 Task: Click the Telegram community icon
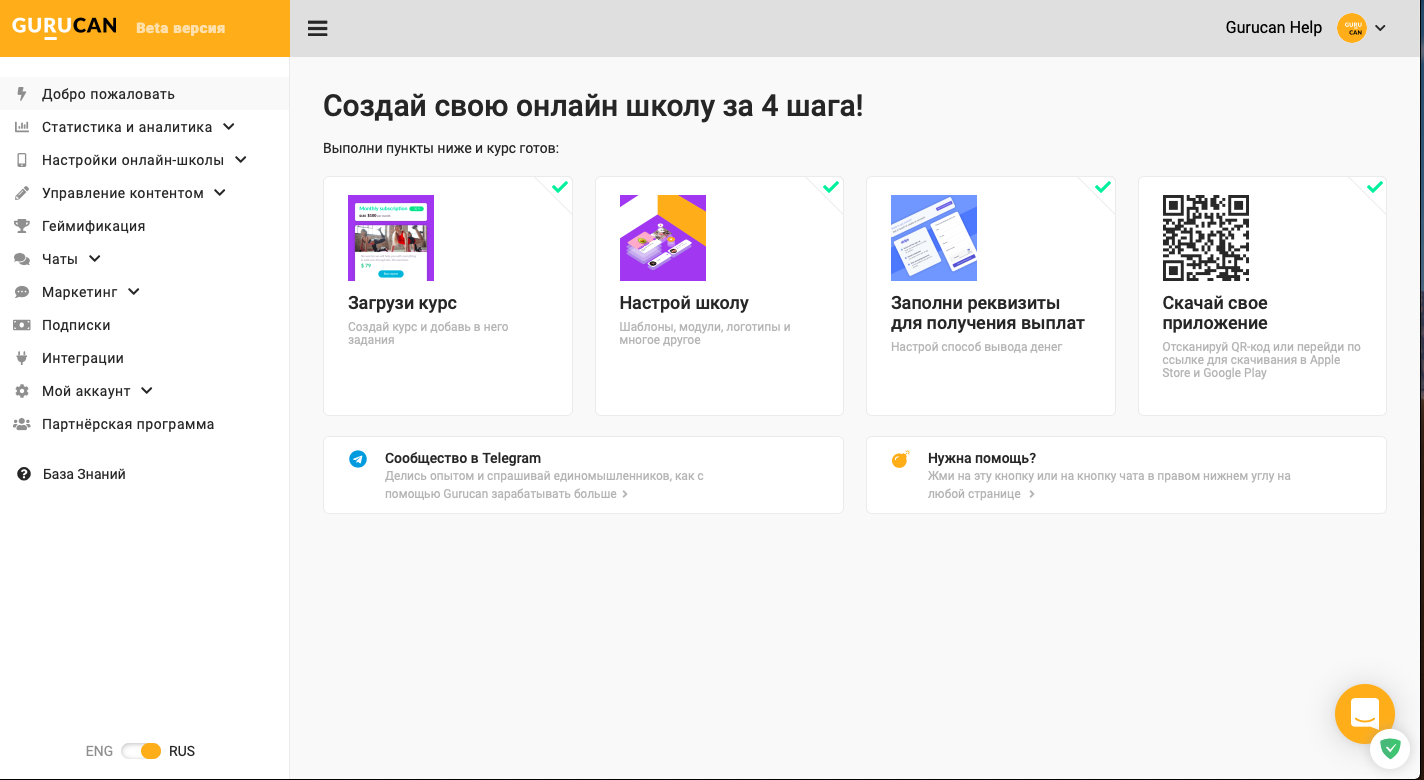point(358,459)
